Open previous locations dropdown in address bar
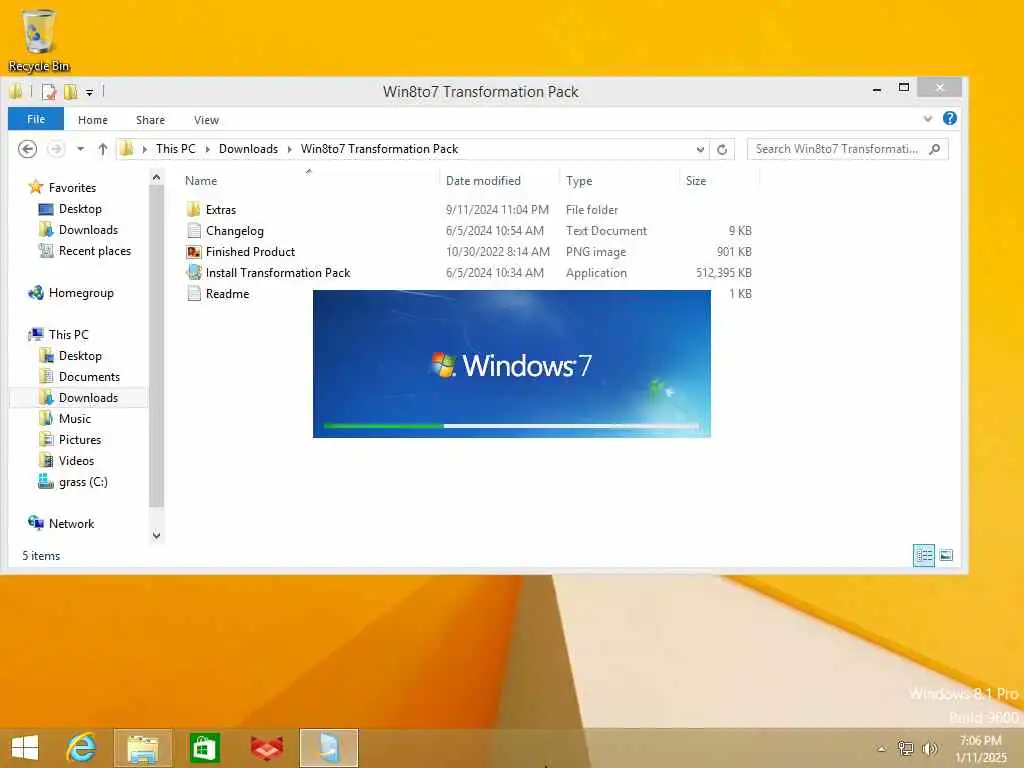This screenshot has width=1024, height=768. 700,150
